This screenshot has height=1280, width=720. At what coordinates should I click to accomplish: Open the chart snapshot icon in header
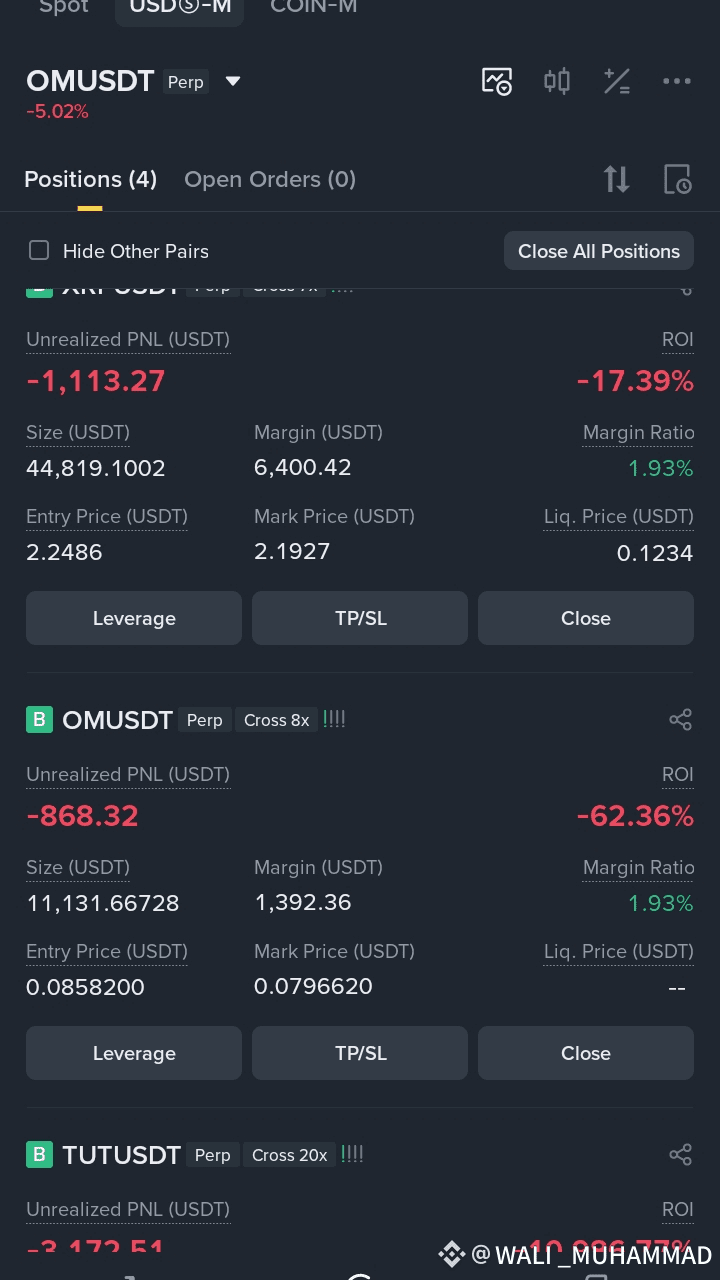coord(497,81)
